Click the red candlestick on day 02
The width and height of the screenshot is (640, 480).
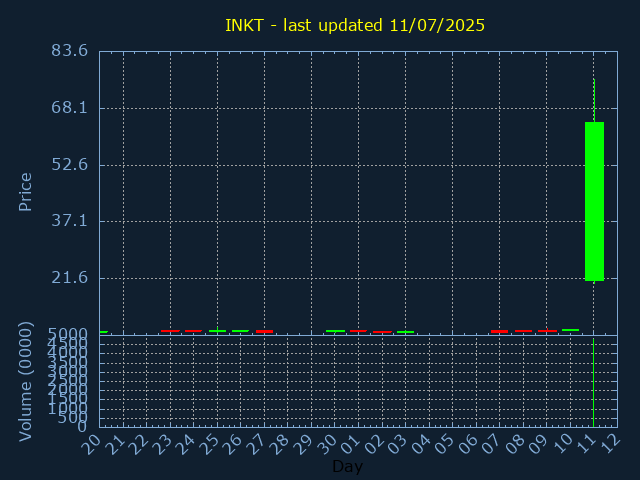pyautogui.click(x=382, y=332)
